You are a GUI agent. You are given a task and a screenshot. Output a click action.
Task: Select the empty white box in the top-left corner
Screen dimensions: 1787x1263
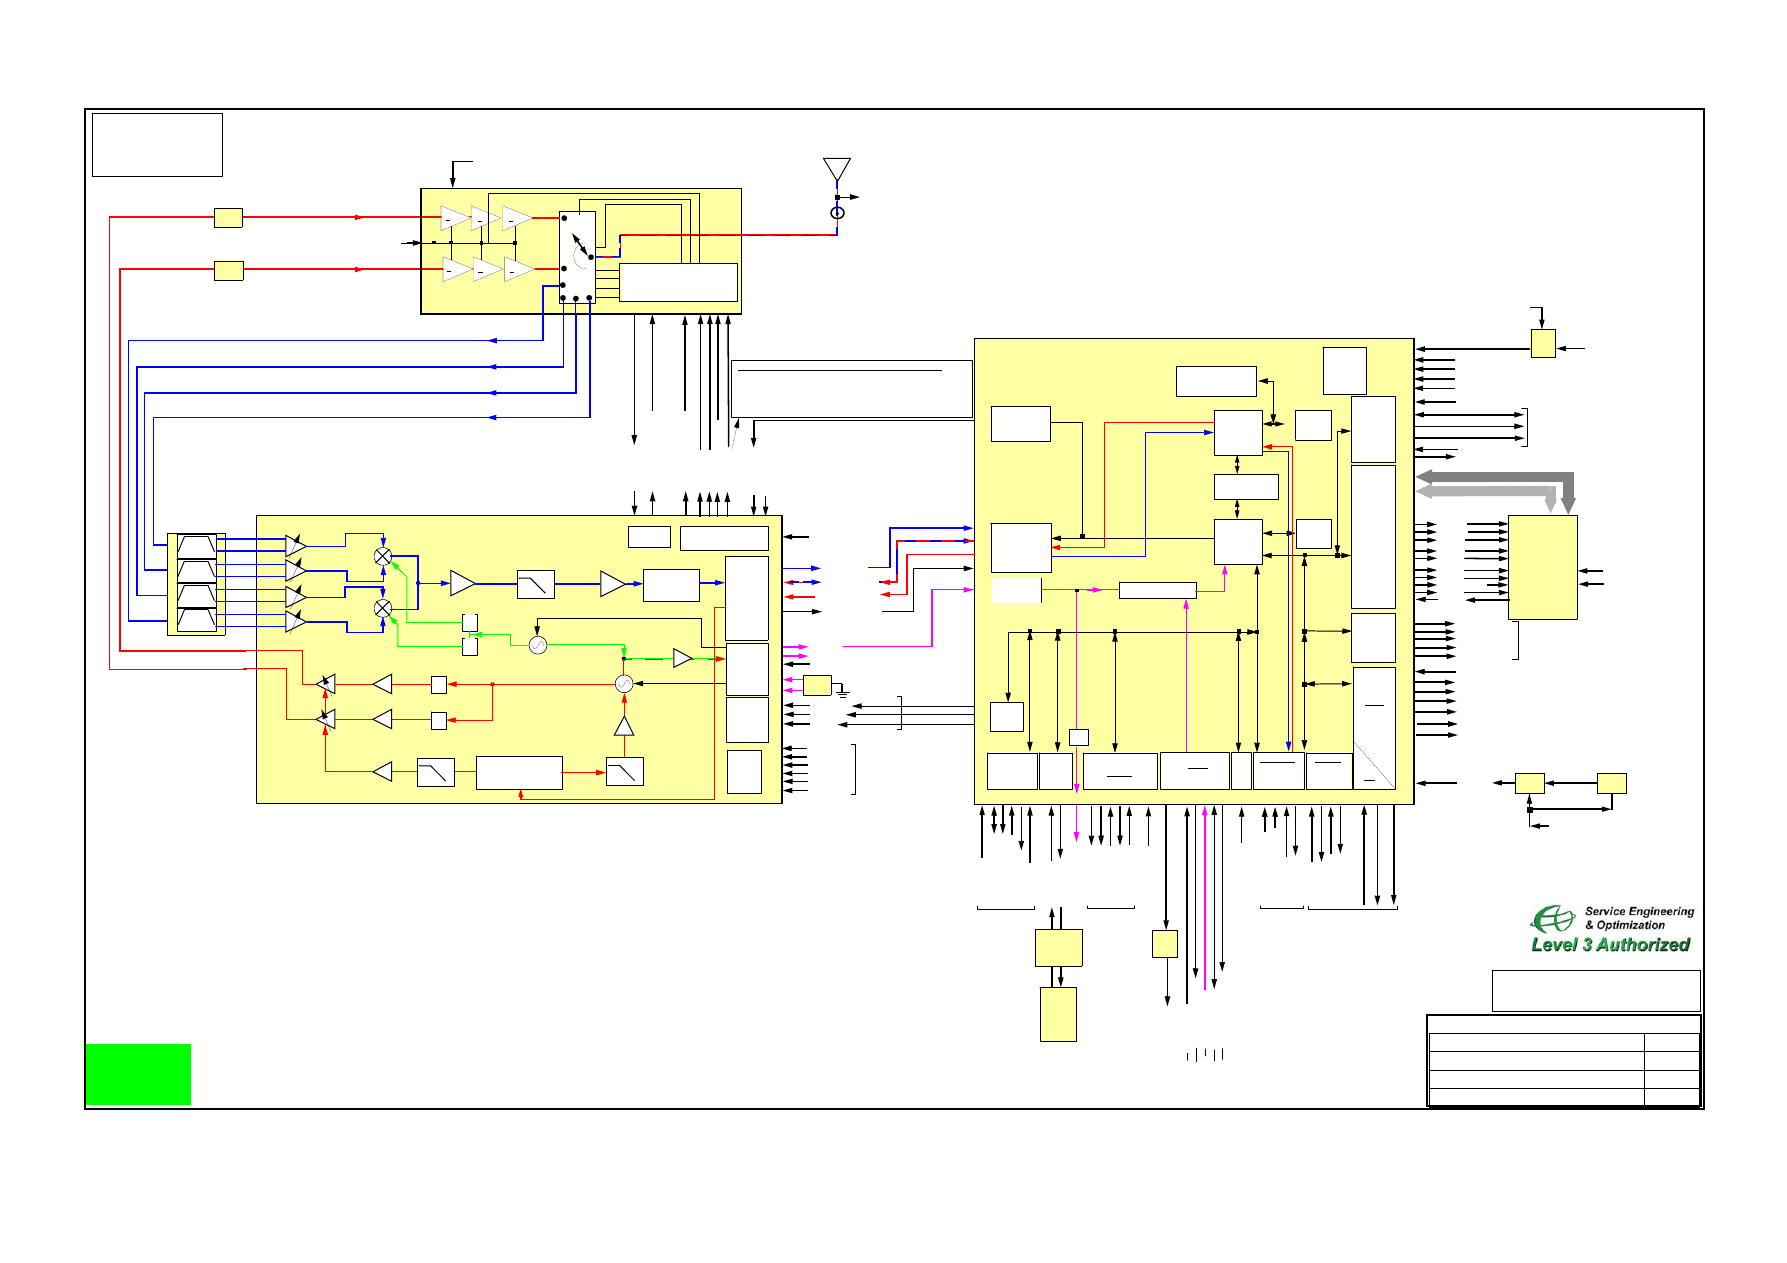[x=157, y=145]
